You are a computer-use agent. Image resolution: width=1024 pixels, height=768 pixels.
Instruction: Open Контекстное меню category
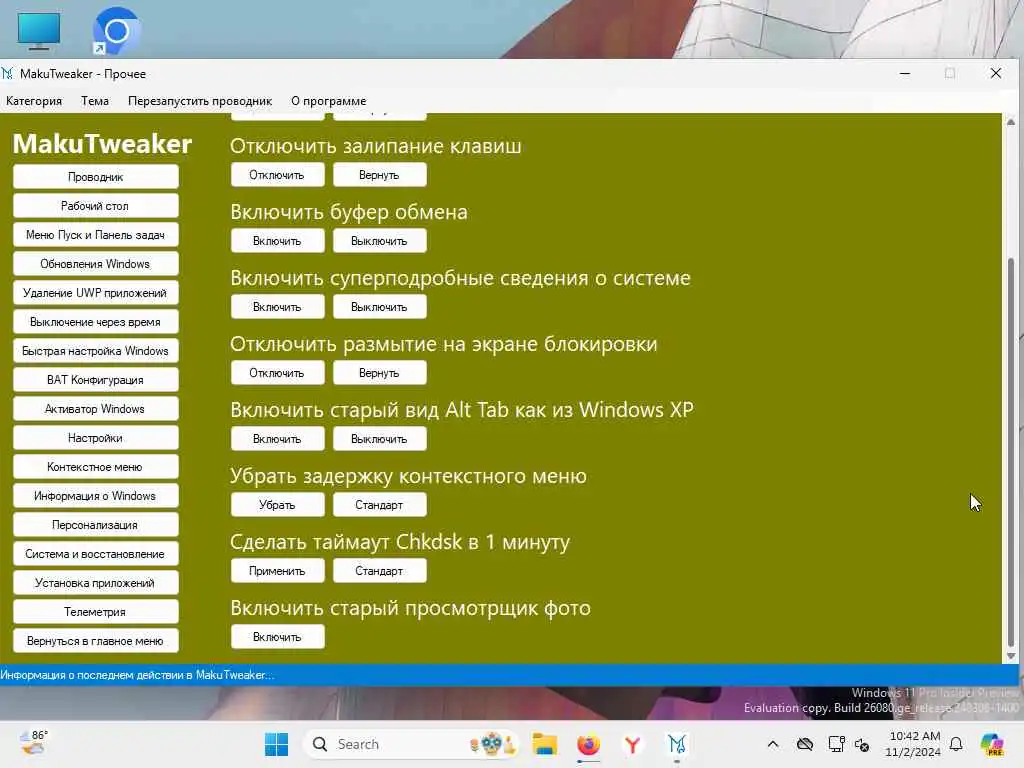point(95,467)
